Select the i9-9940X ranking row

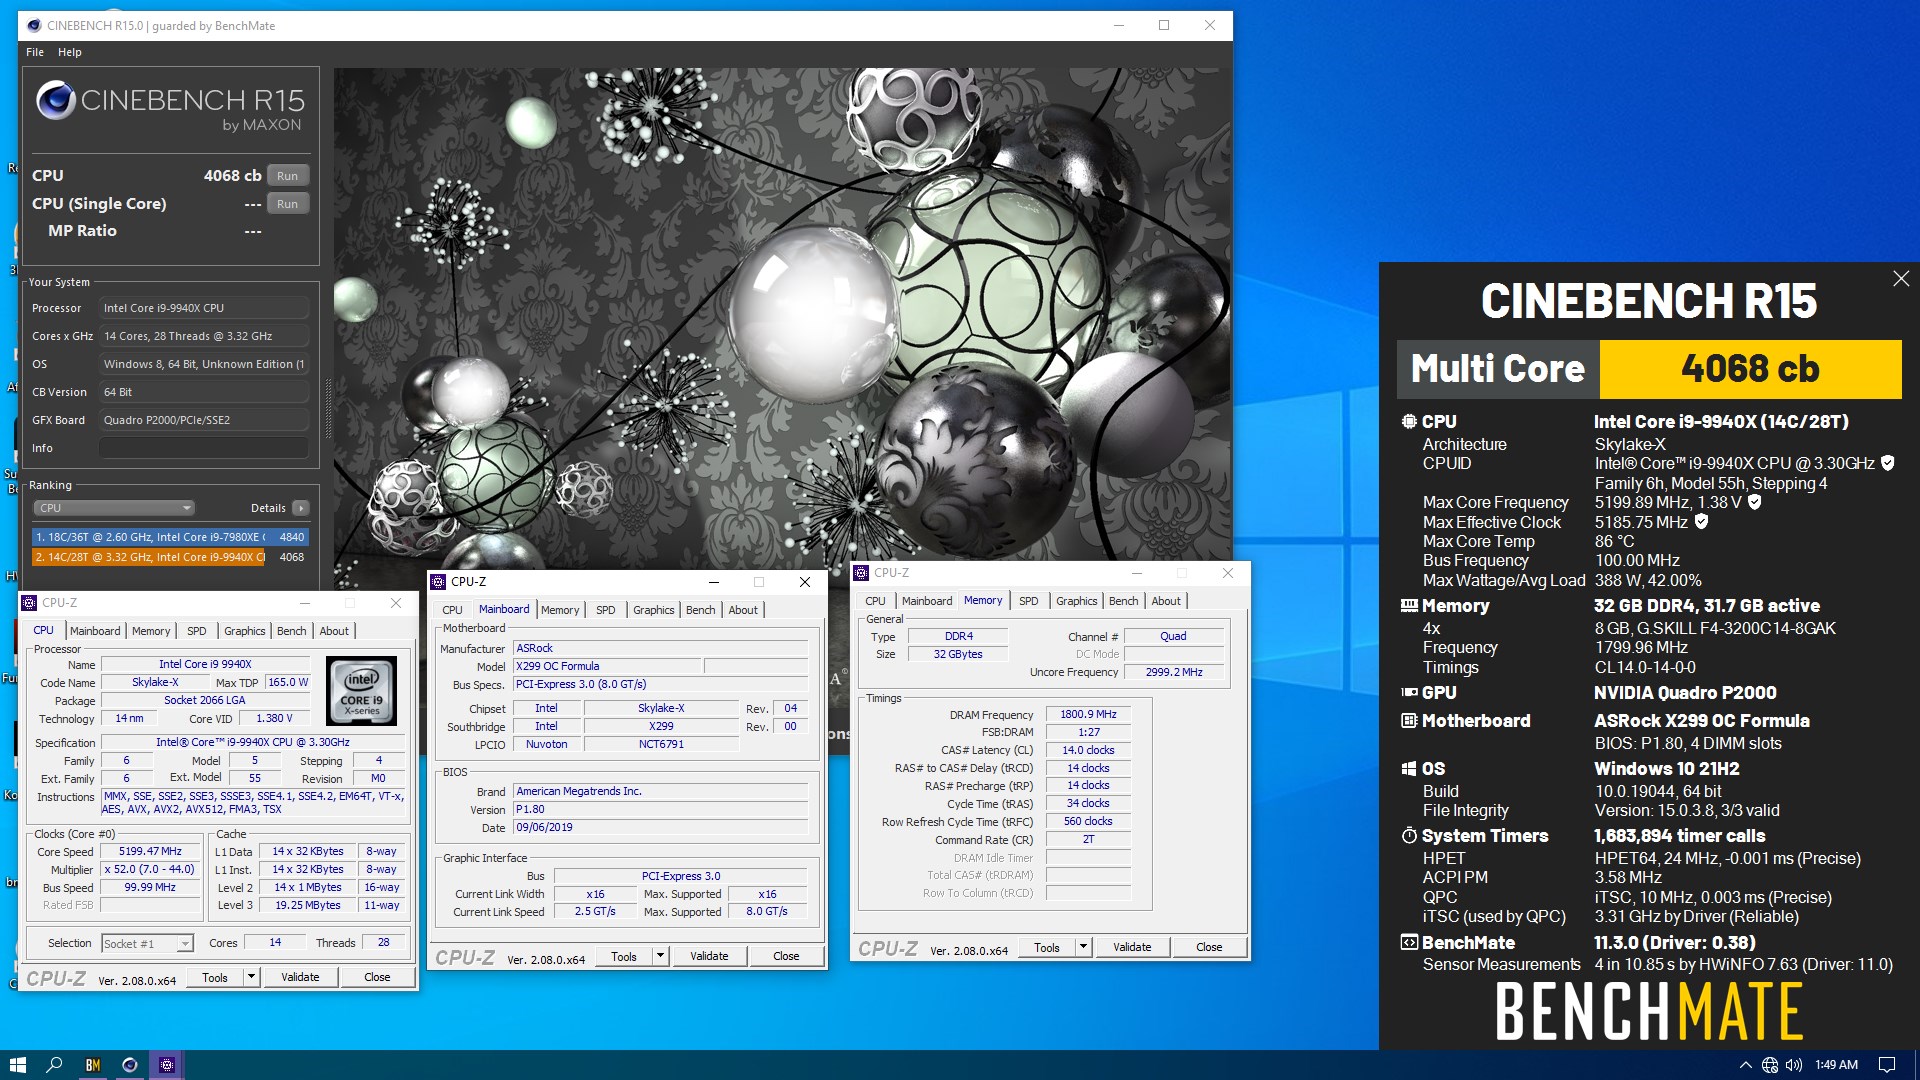tap(170, 557)
